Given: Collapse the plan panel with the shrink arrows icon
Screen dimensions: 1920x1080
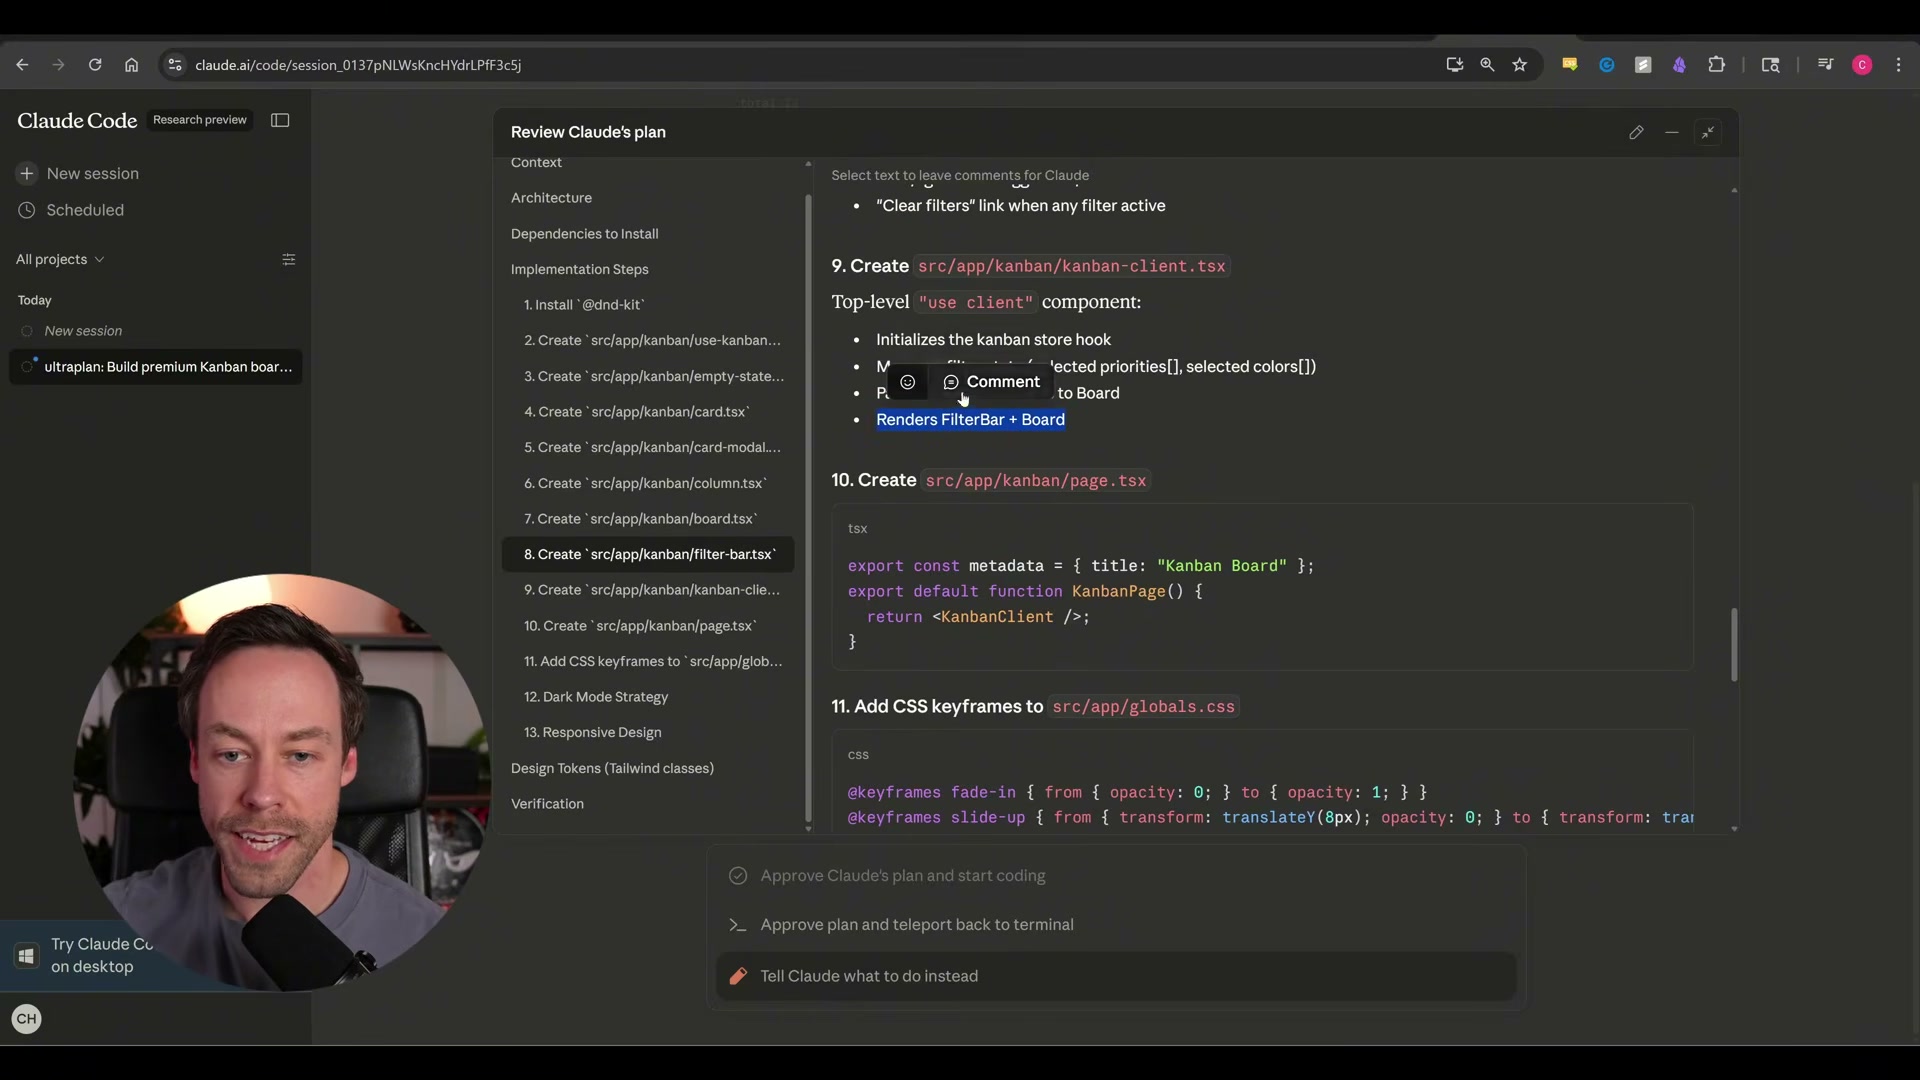Looking at the screenshot, I should click(1708, 132).
